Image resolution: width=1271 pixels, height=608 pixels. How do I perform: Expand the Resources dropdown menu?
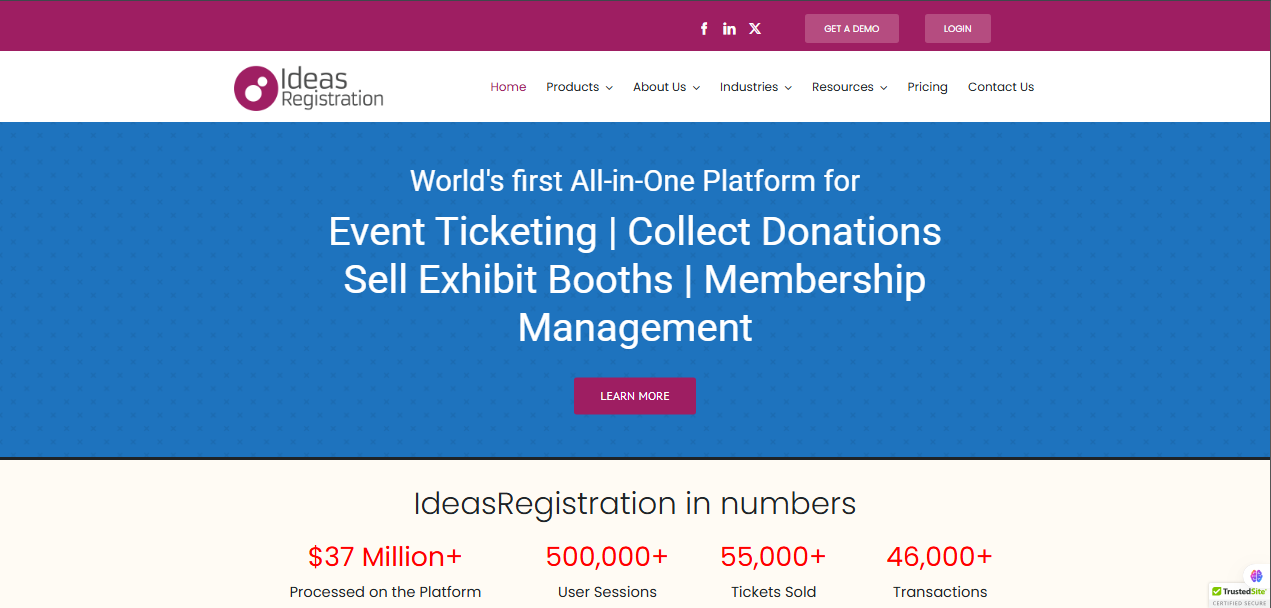[849, 87]
